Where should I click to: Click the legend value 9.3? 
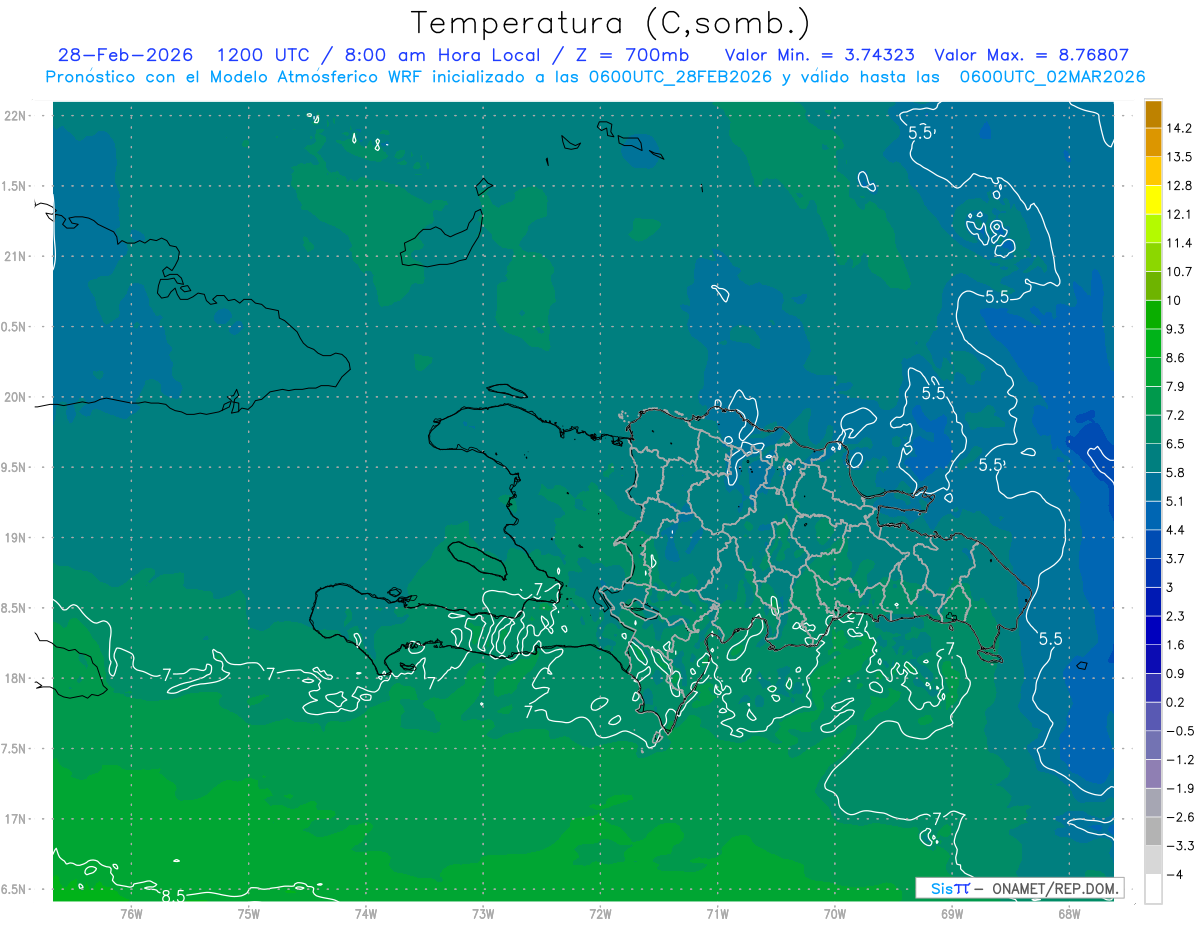(x=1177, y=329)
